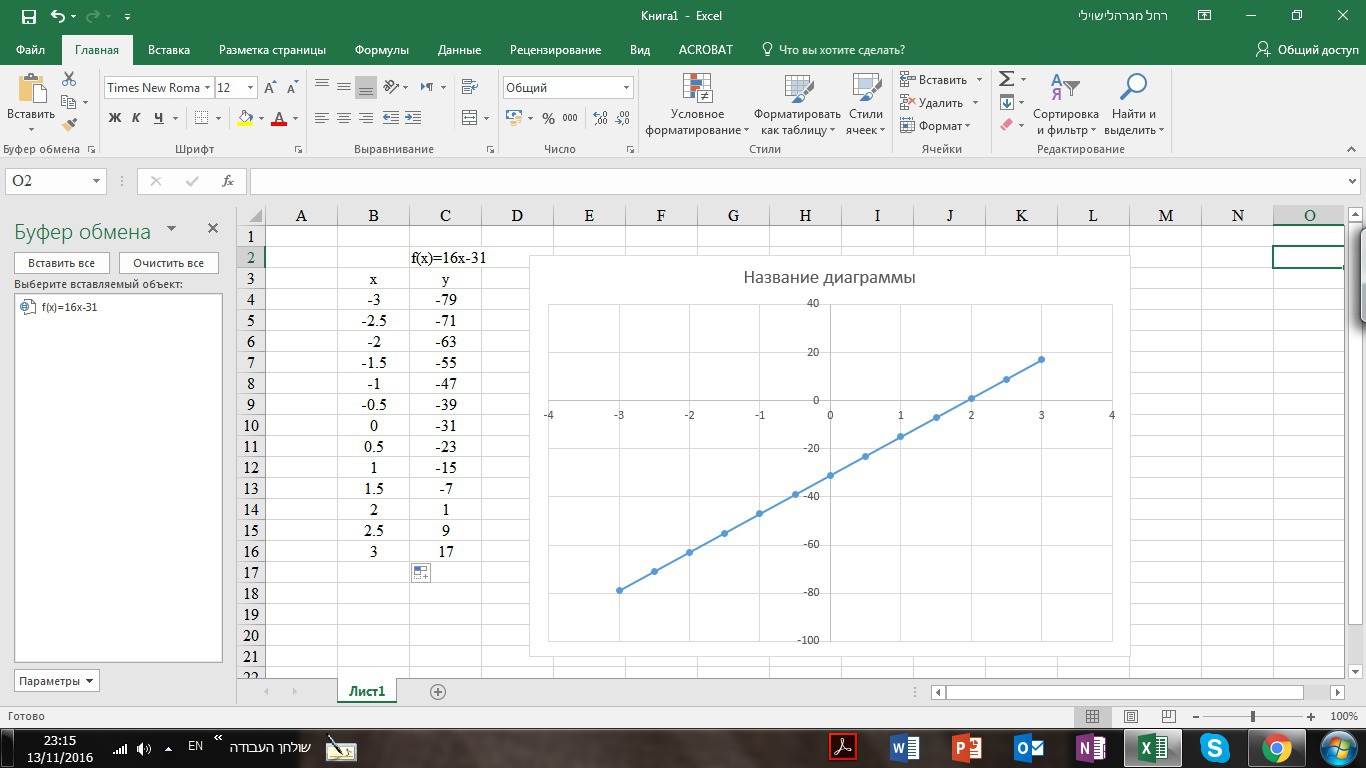Open the number format dropdown showing Общий
Image resolution: width=1366 pixels, height=768 pixels.
[626, 88]
